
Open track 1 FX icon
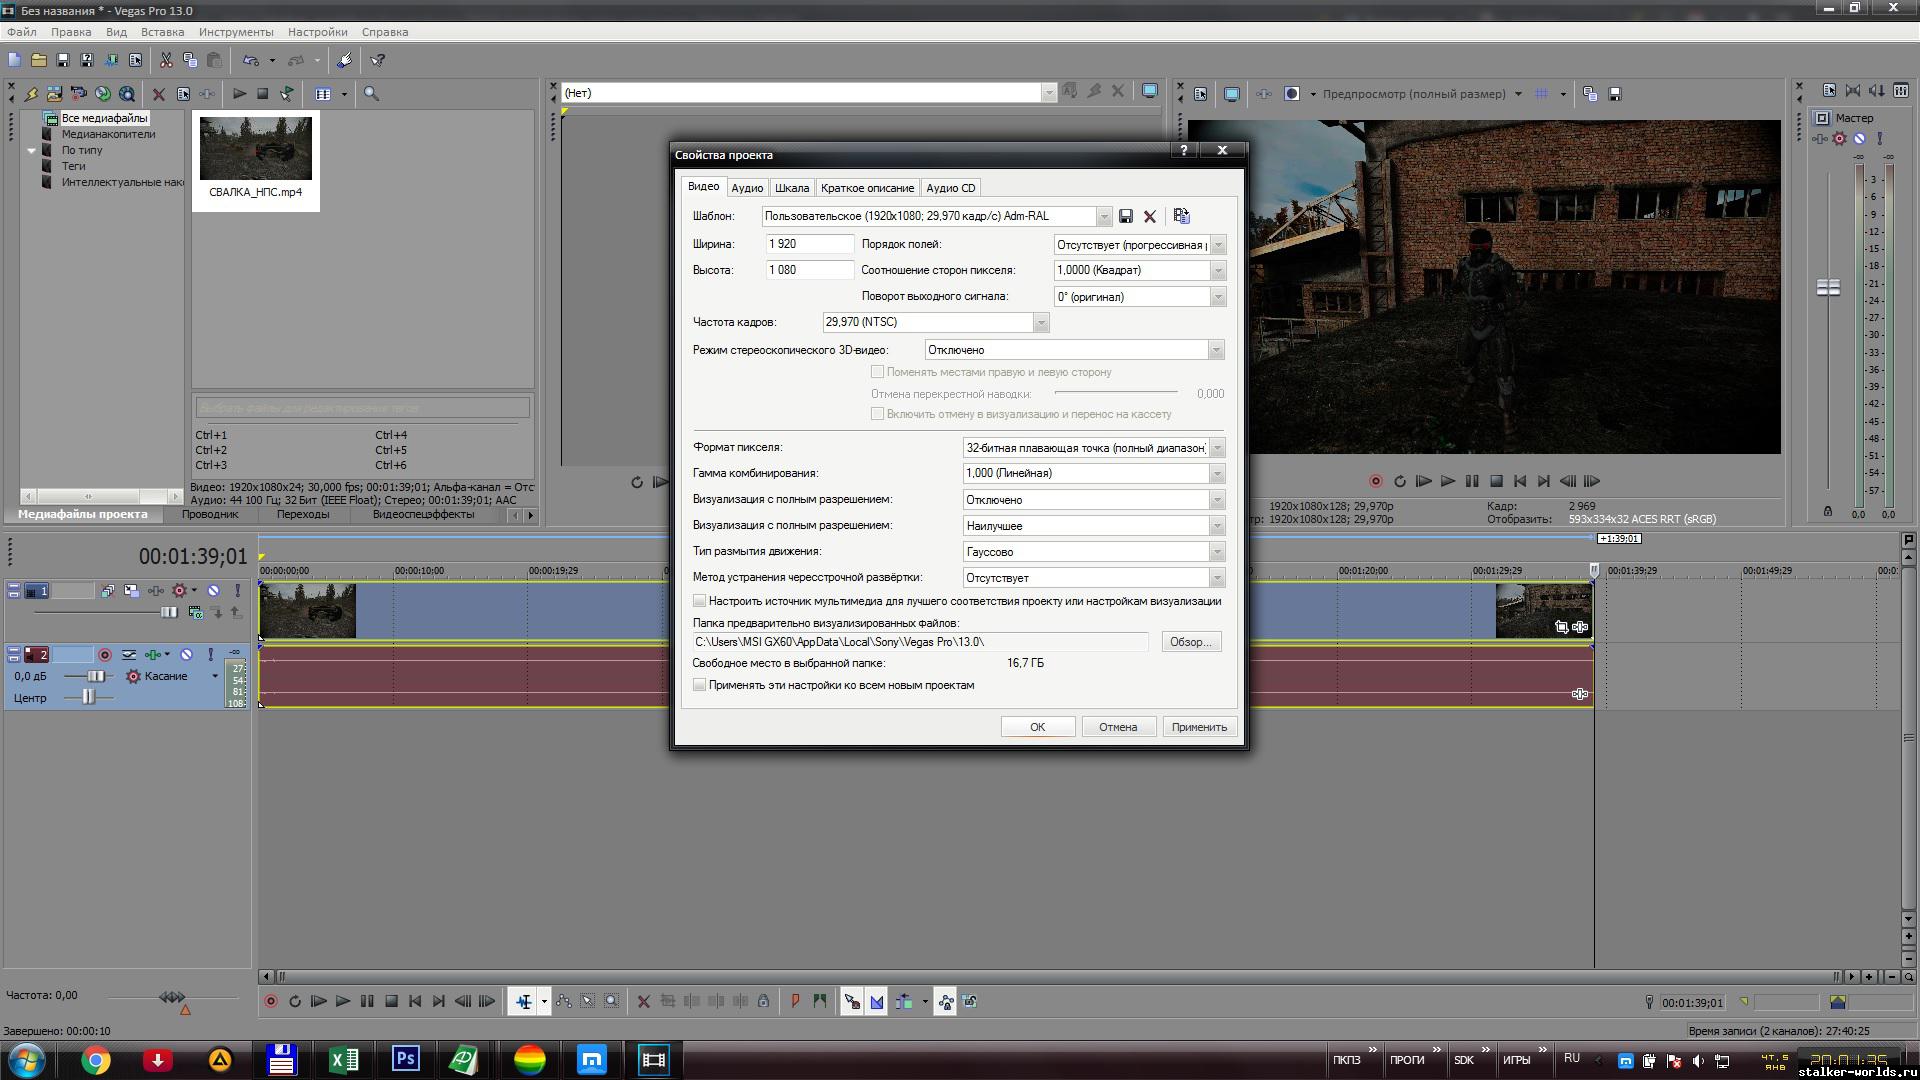pos(156,591)
